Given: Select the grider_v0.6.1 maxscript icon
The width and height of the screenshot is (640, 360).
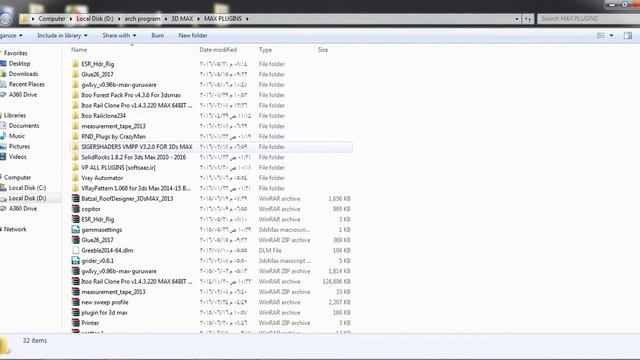Looking at the screenshot, I should click(x=76, y=261).
